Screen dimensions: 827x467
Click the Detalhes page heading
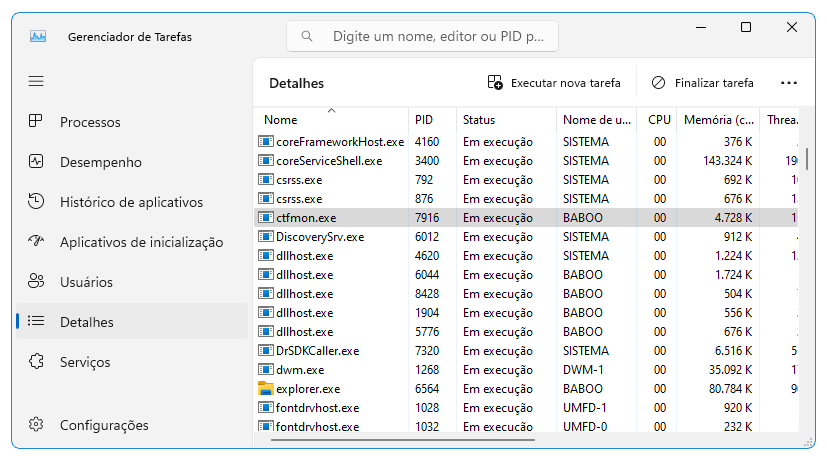(296, 83)
